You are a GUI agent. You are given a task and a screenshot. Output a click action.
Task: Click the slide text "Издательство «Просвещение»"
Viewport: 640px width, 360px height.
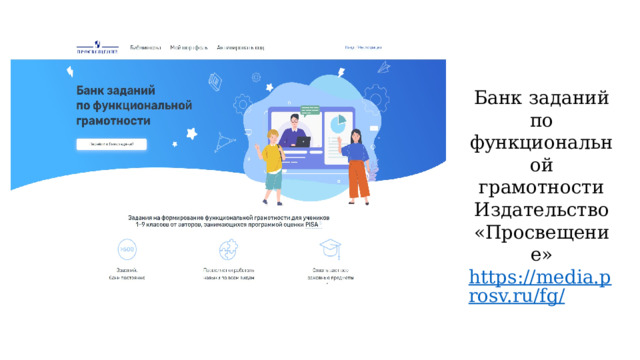point(541,232)
